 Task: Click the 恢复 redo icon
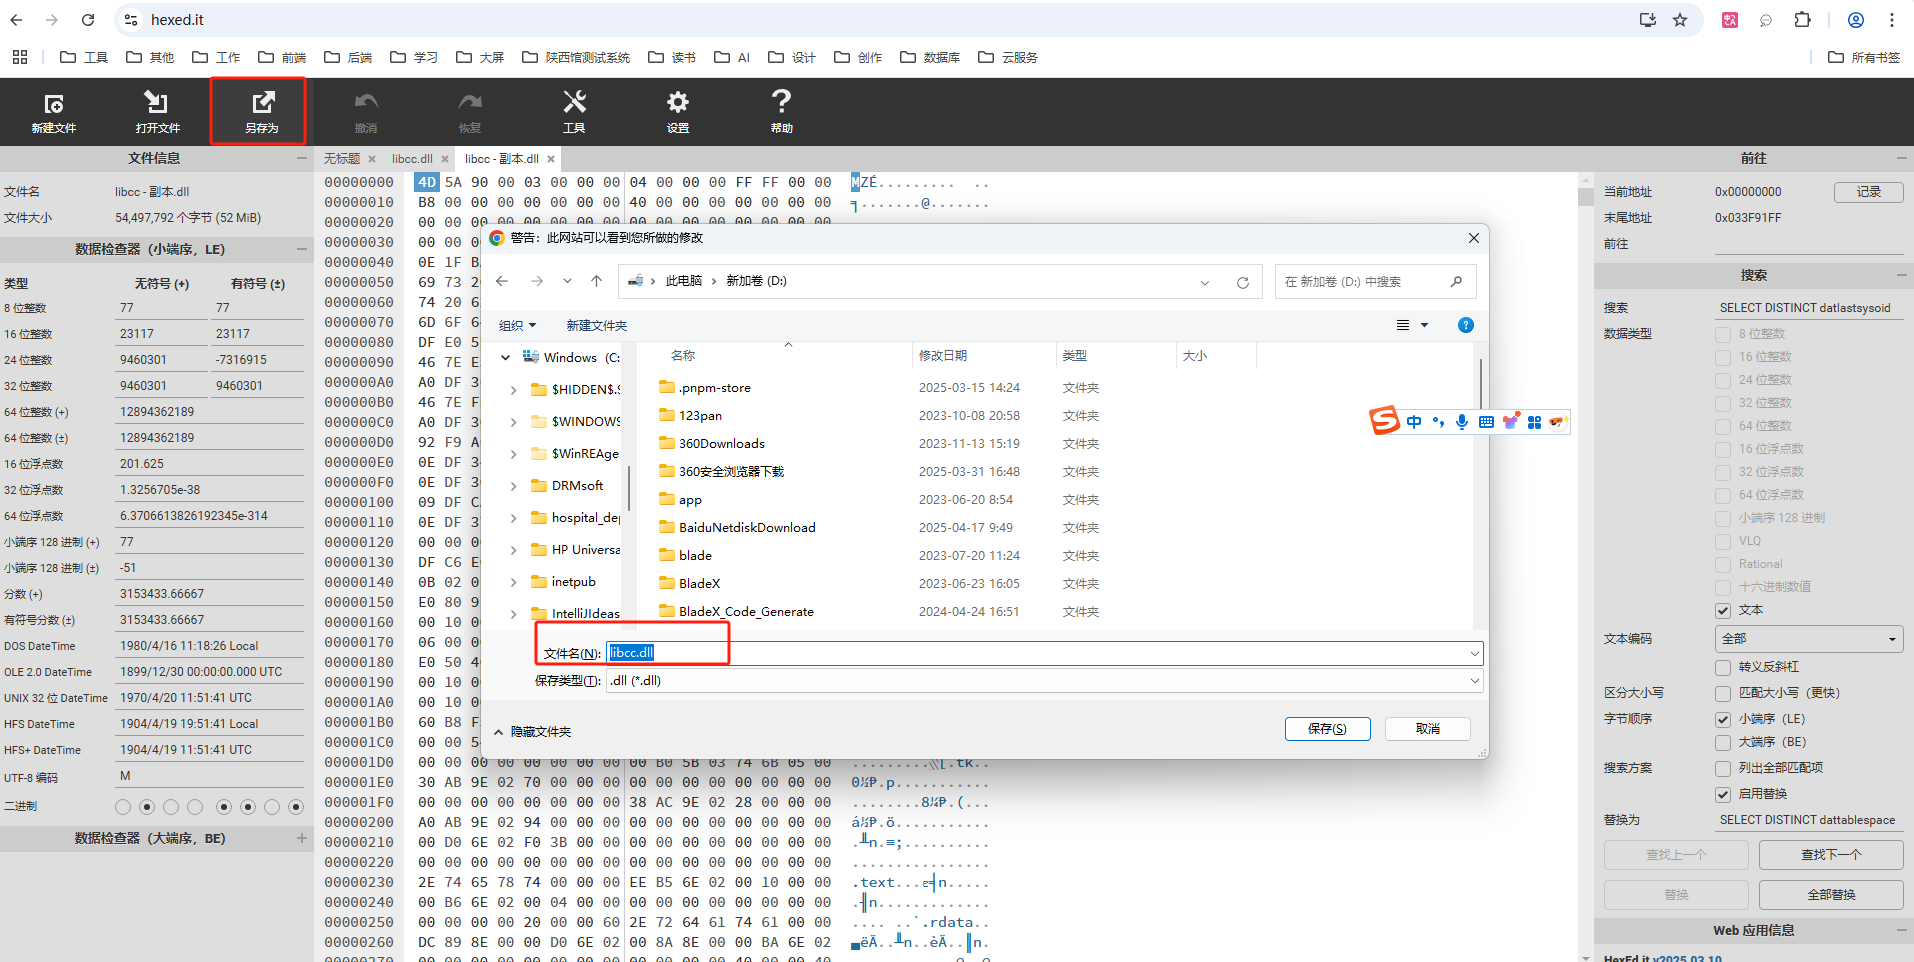click(x=470, y=111)
